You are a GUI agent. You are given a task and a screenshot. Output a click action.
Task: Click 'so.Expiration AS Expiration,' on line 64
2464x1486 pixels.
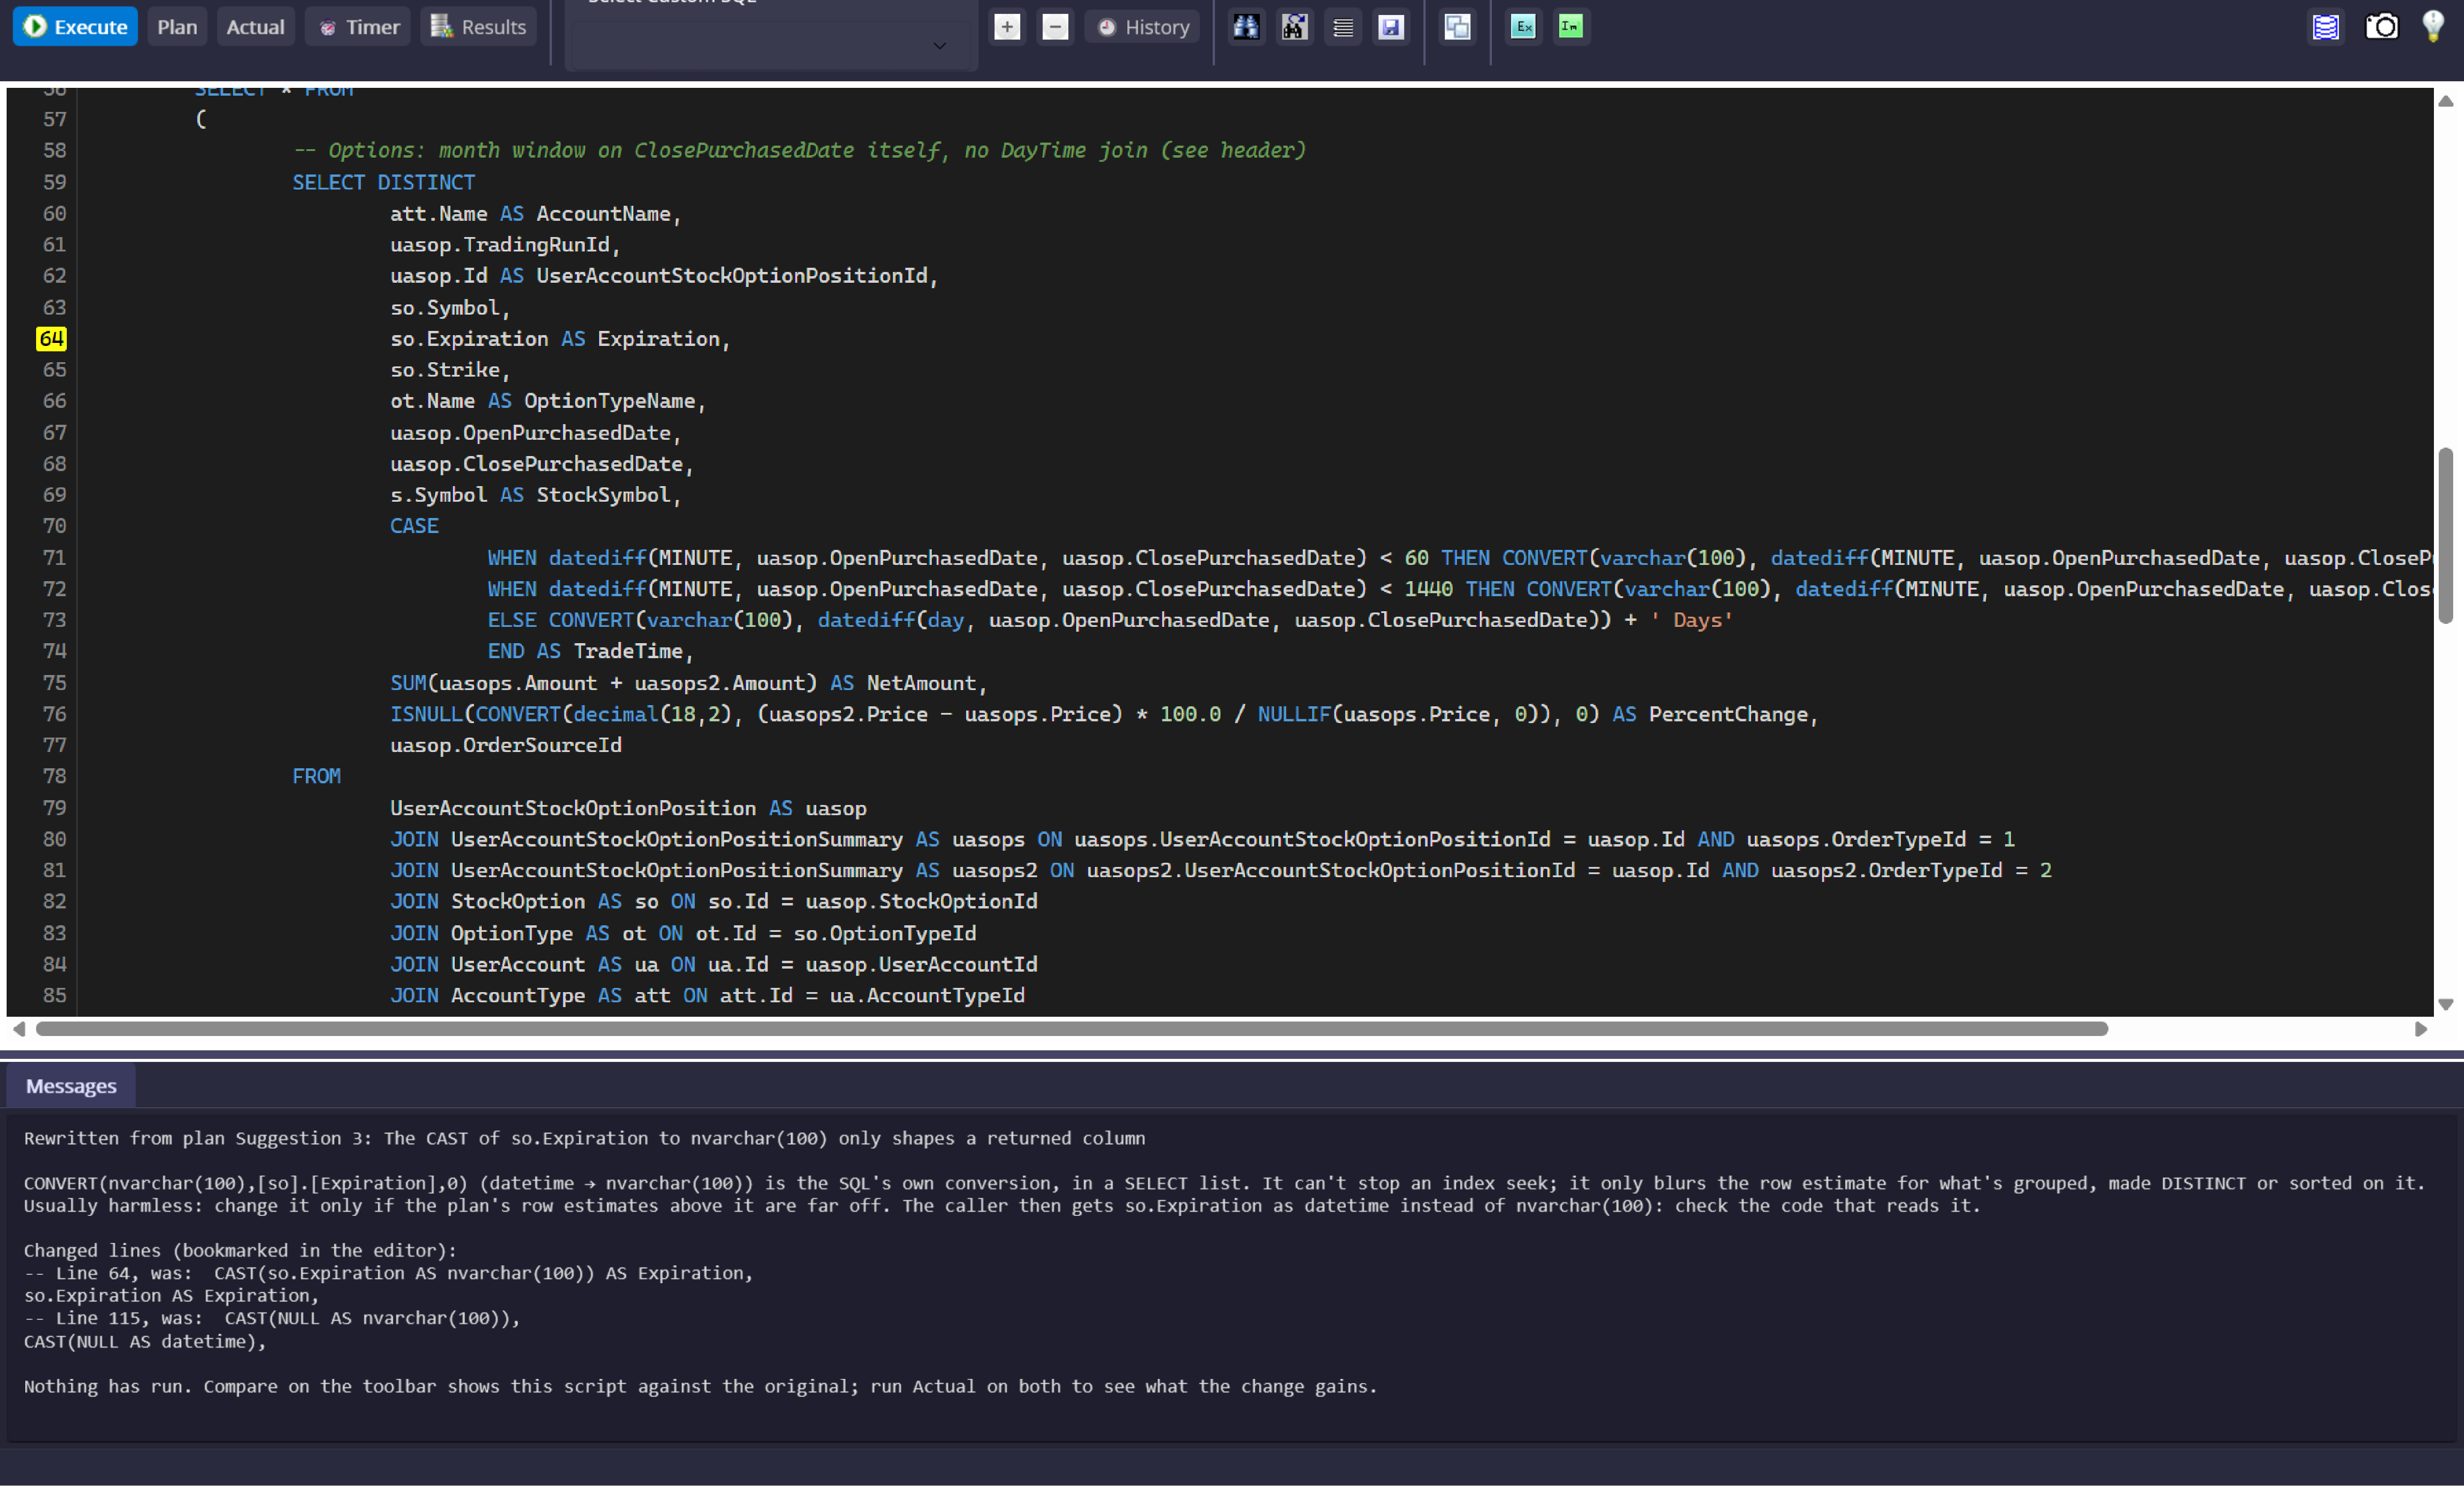point(560,339)
